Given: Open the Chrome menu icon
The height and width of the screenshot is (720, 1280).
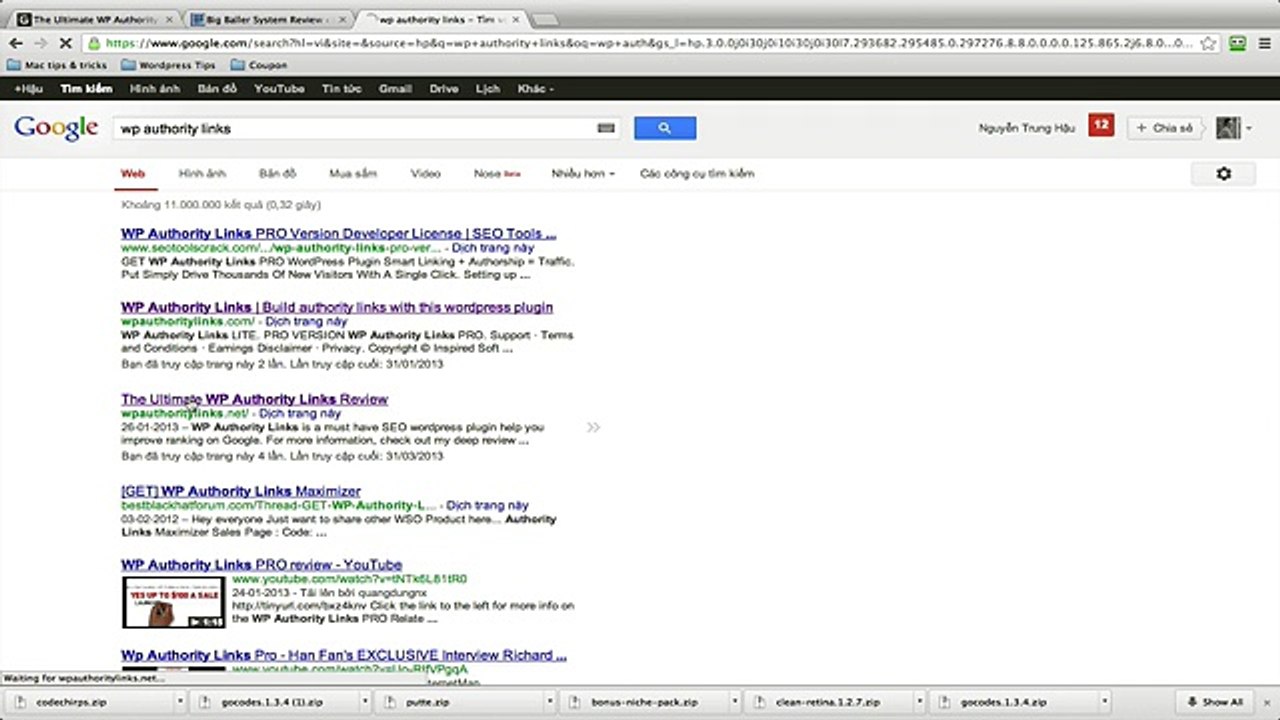Looking at the screenshot, I should tap(1263, 43).
